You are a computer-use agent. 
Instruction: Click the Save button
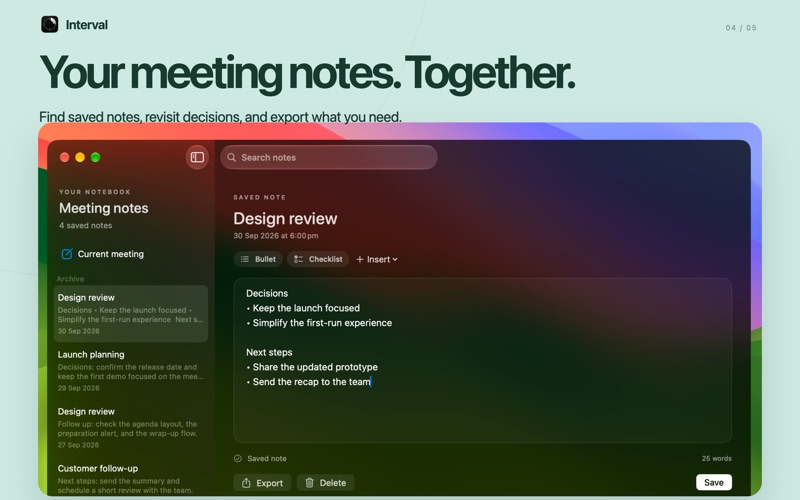(714, 482)
